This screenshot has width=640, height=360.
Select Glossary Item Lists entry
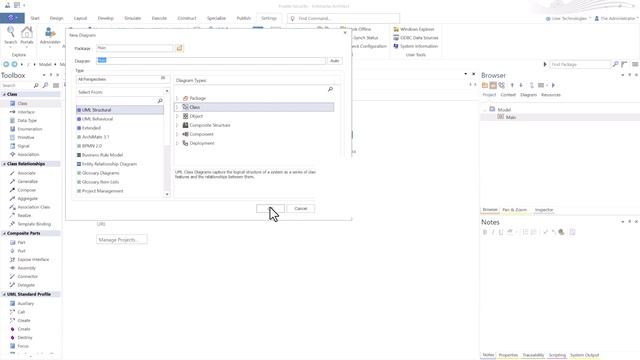click(100, 182)
